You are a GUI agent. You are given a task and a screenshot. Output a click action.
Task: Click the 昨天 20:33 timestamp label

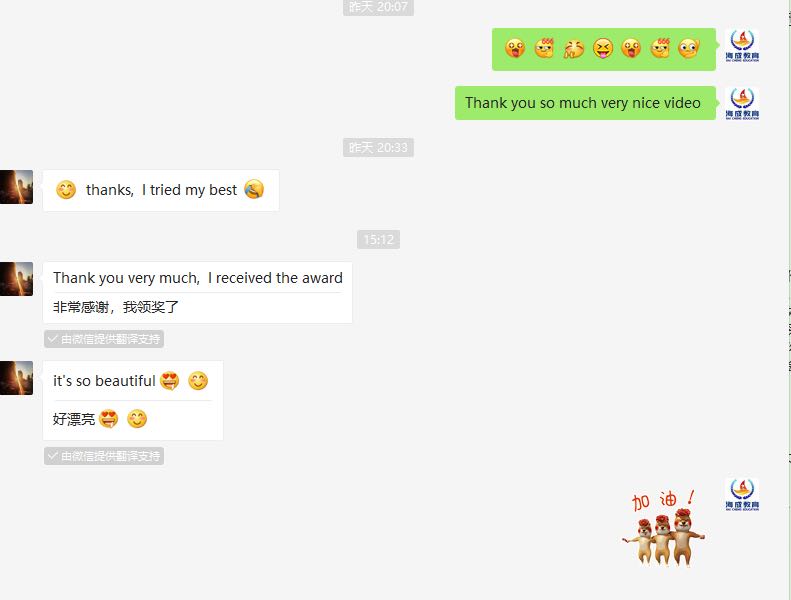pos(378,147)
